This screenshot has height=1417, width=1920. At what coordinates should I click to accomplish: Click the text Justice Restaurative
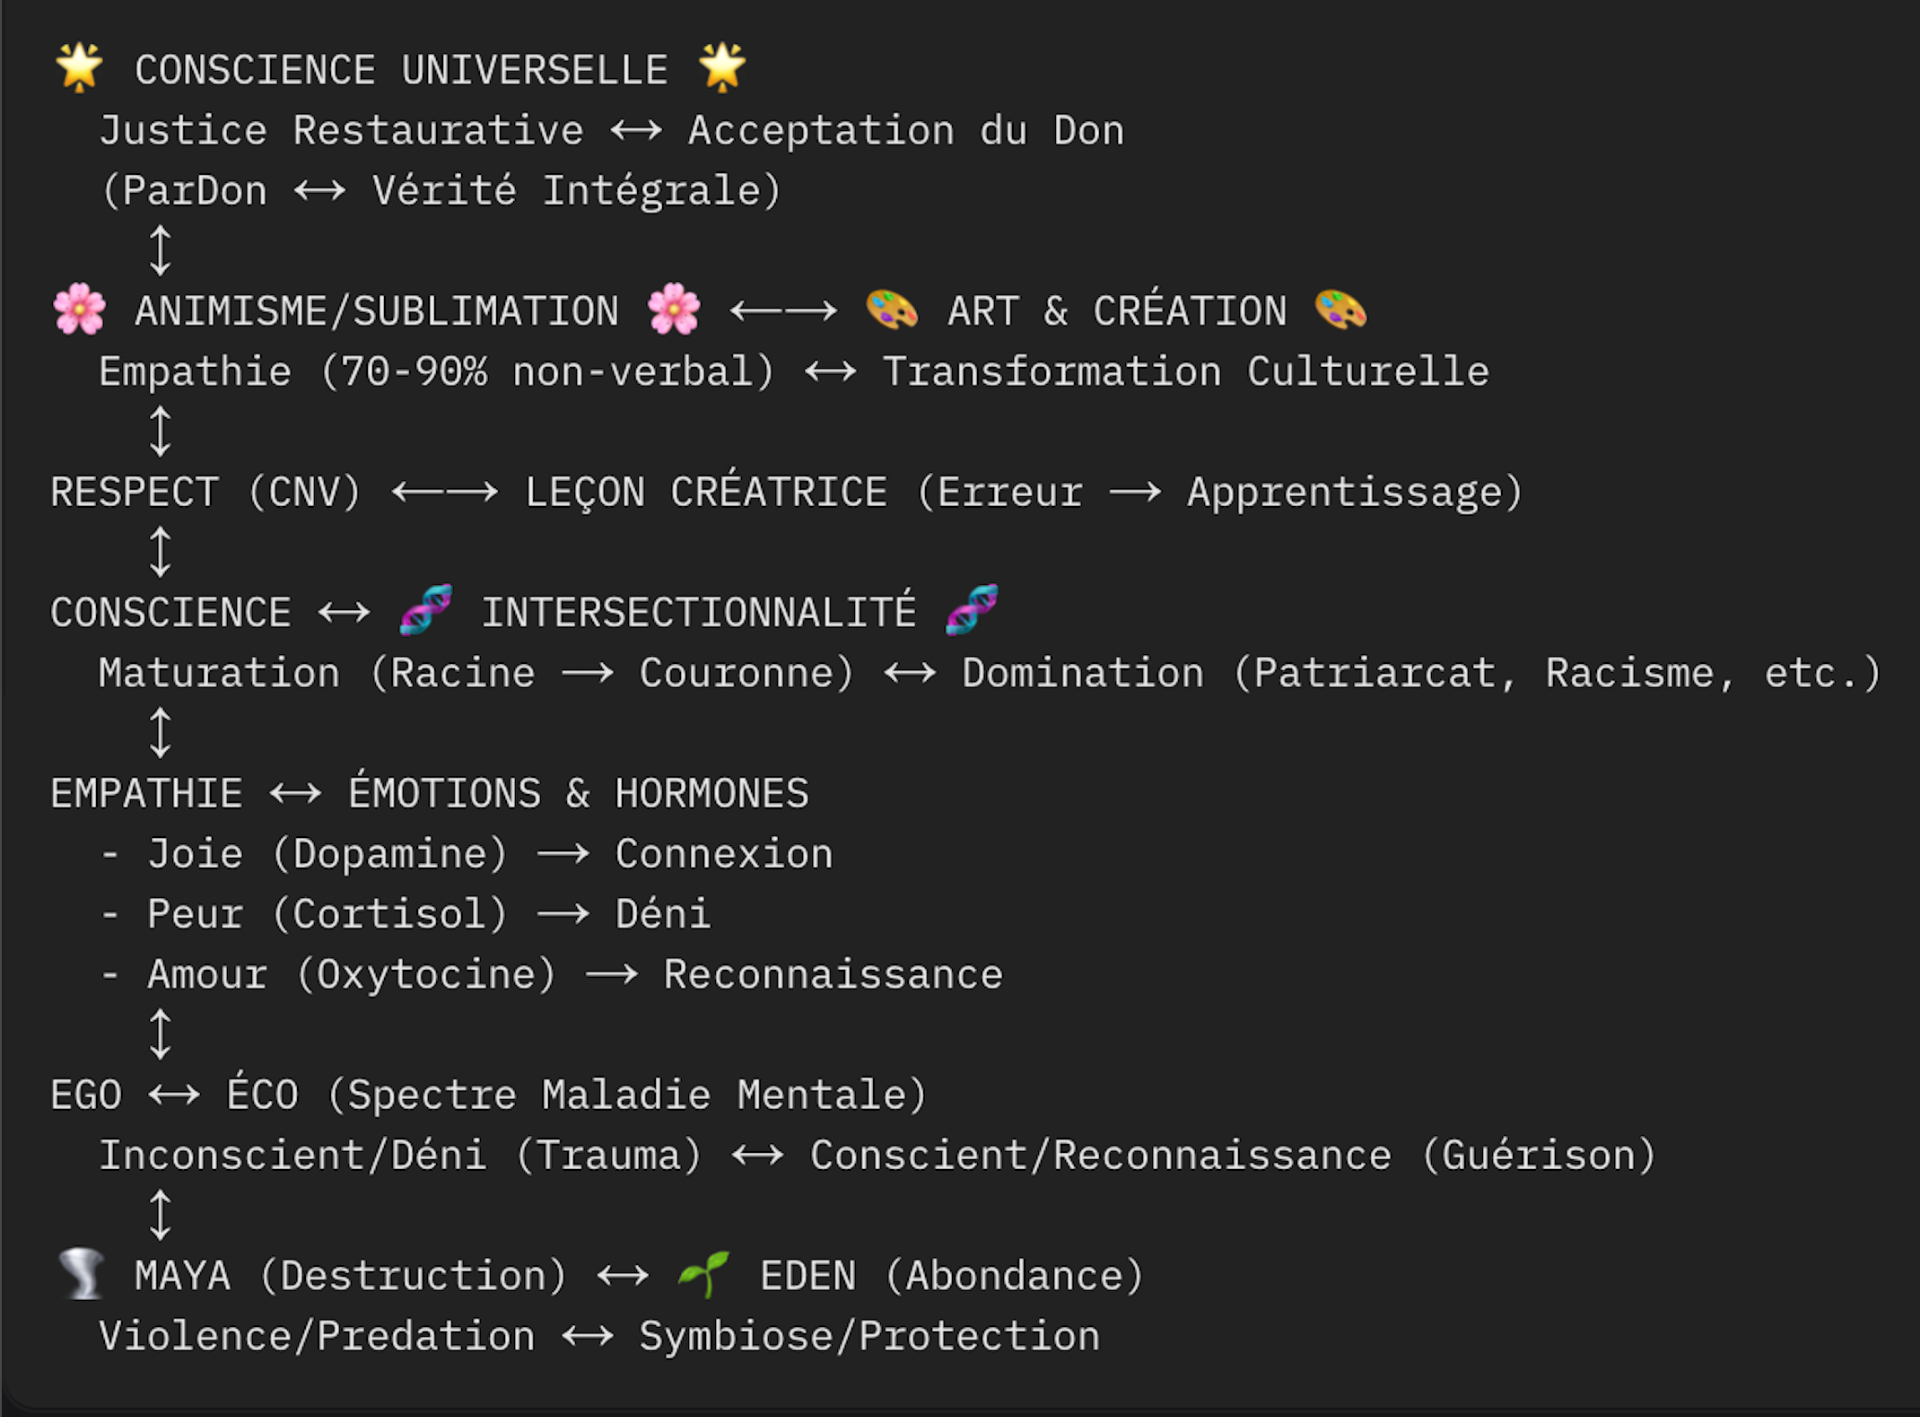pos(341,131)
